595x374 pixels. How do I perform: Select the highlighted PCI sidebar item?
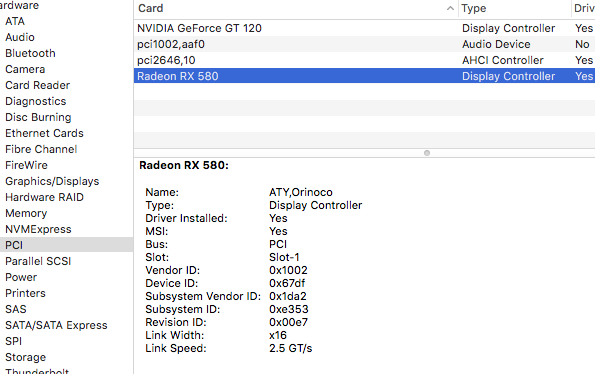66,245
